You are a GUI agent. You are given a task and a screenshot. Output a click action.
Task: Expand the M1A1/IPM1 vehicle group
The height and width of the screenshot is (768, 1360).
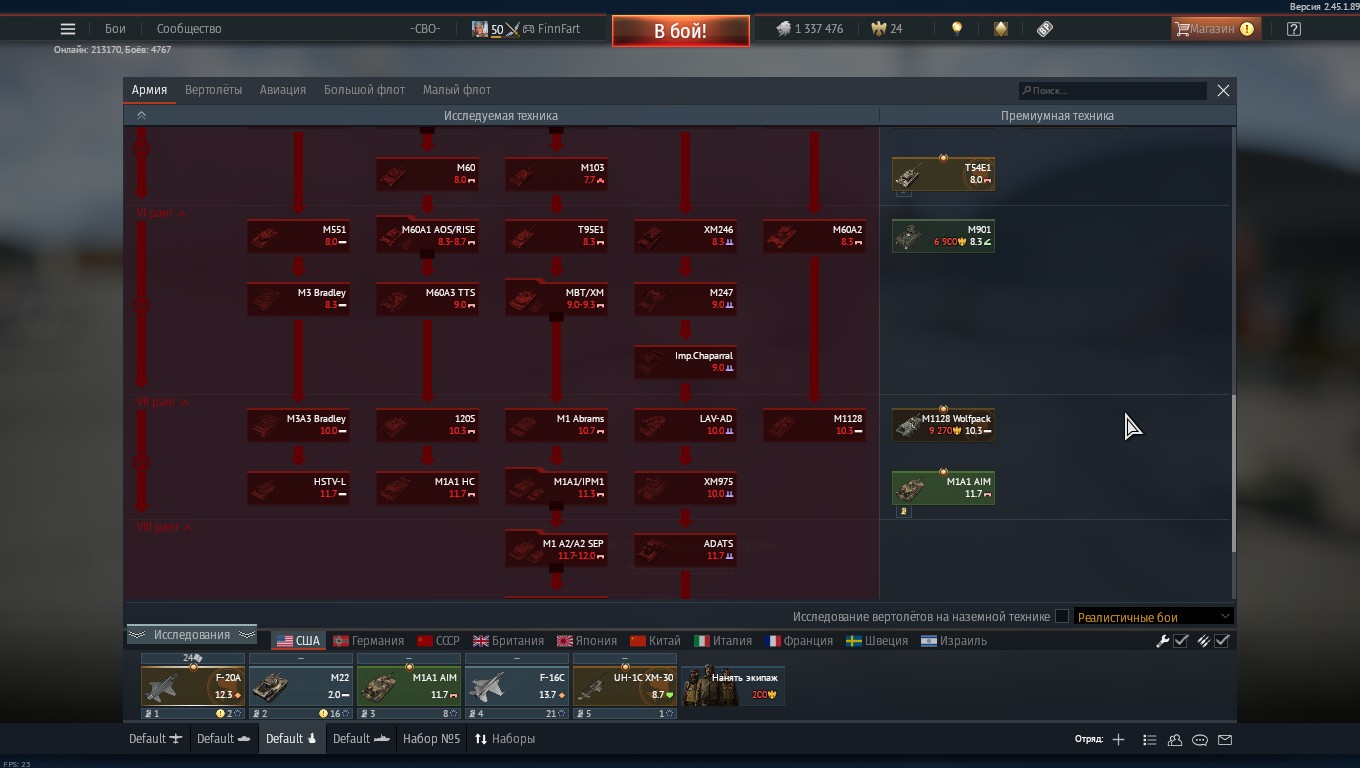[556, 488]
